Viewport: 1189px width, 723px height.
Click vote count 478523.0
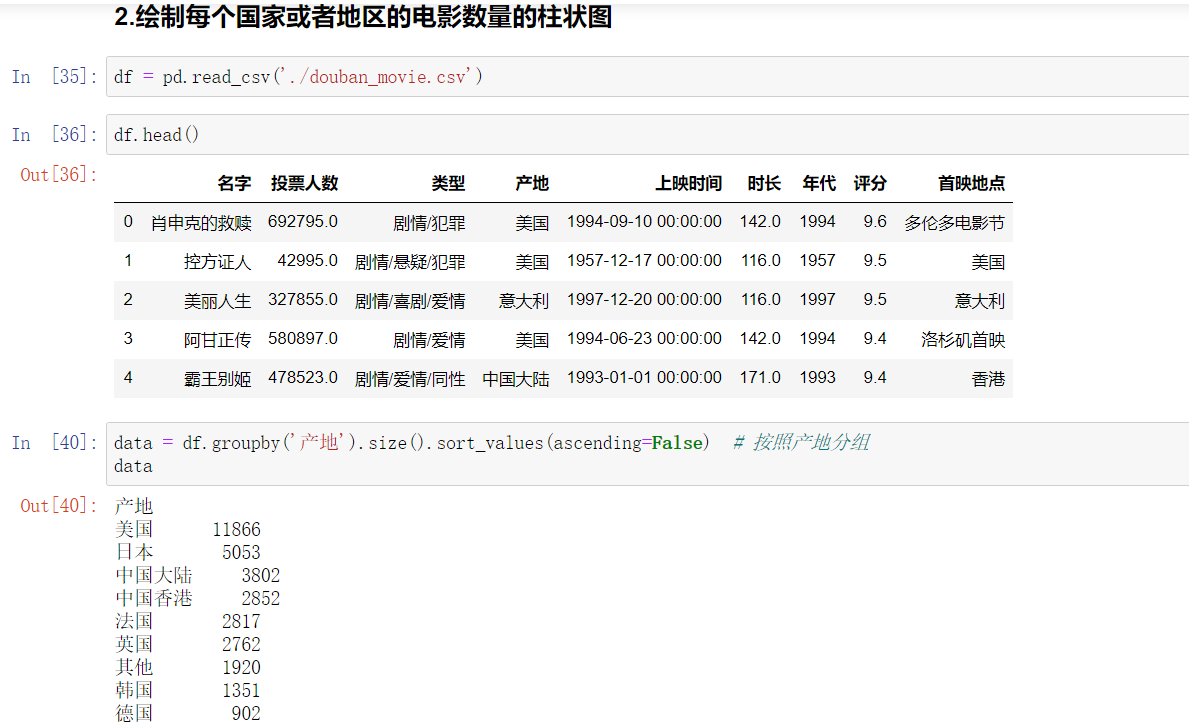[303, 377]
